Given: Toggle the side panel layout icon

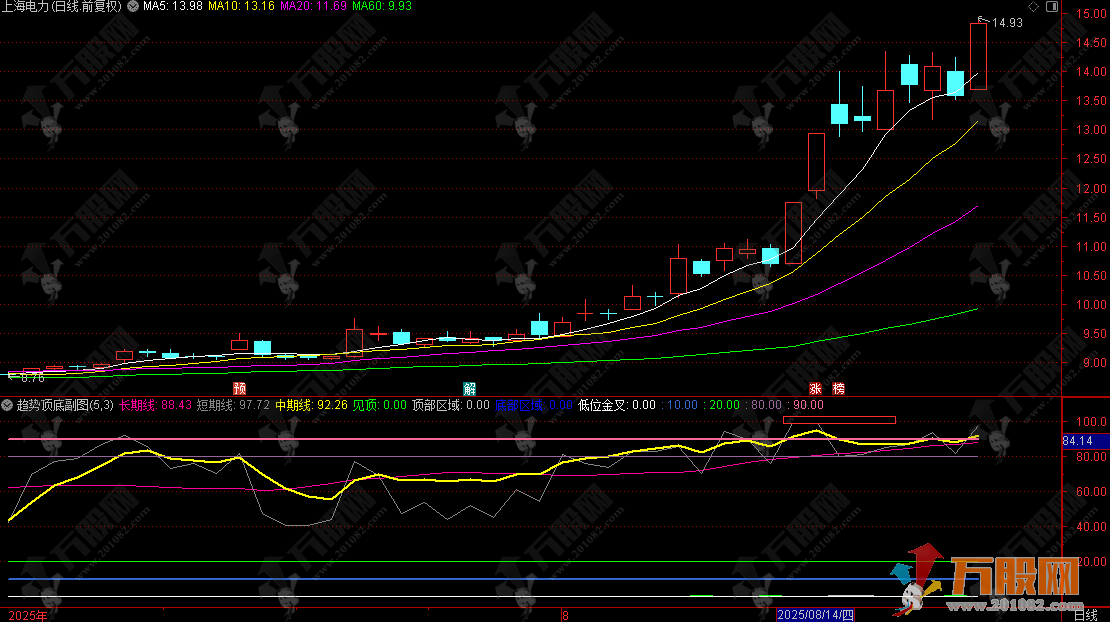Looking at the screenshot, I should click(x=1052, y=6).
